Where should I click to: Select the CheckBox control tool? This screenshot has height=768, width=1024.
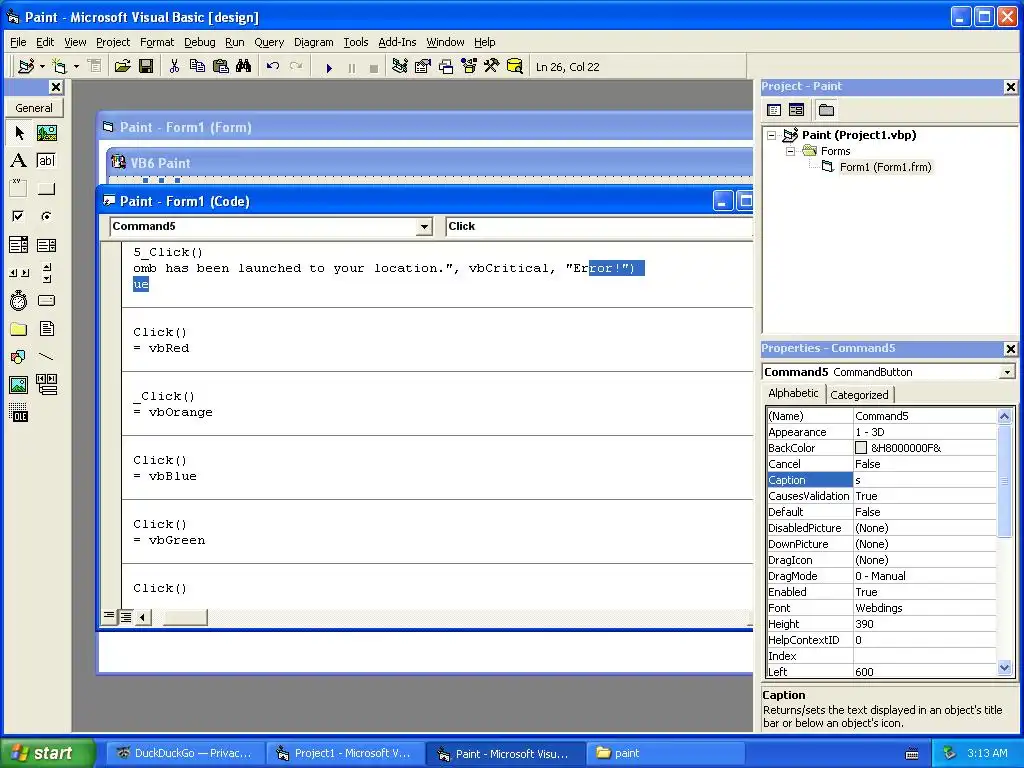tap(19, 216)
